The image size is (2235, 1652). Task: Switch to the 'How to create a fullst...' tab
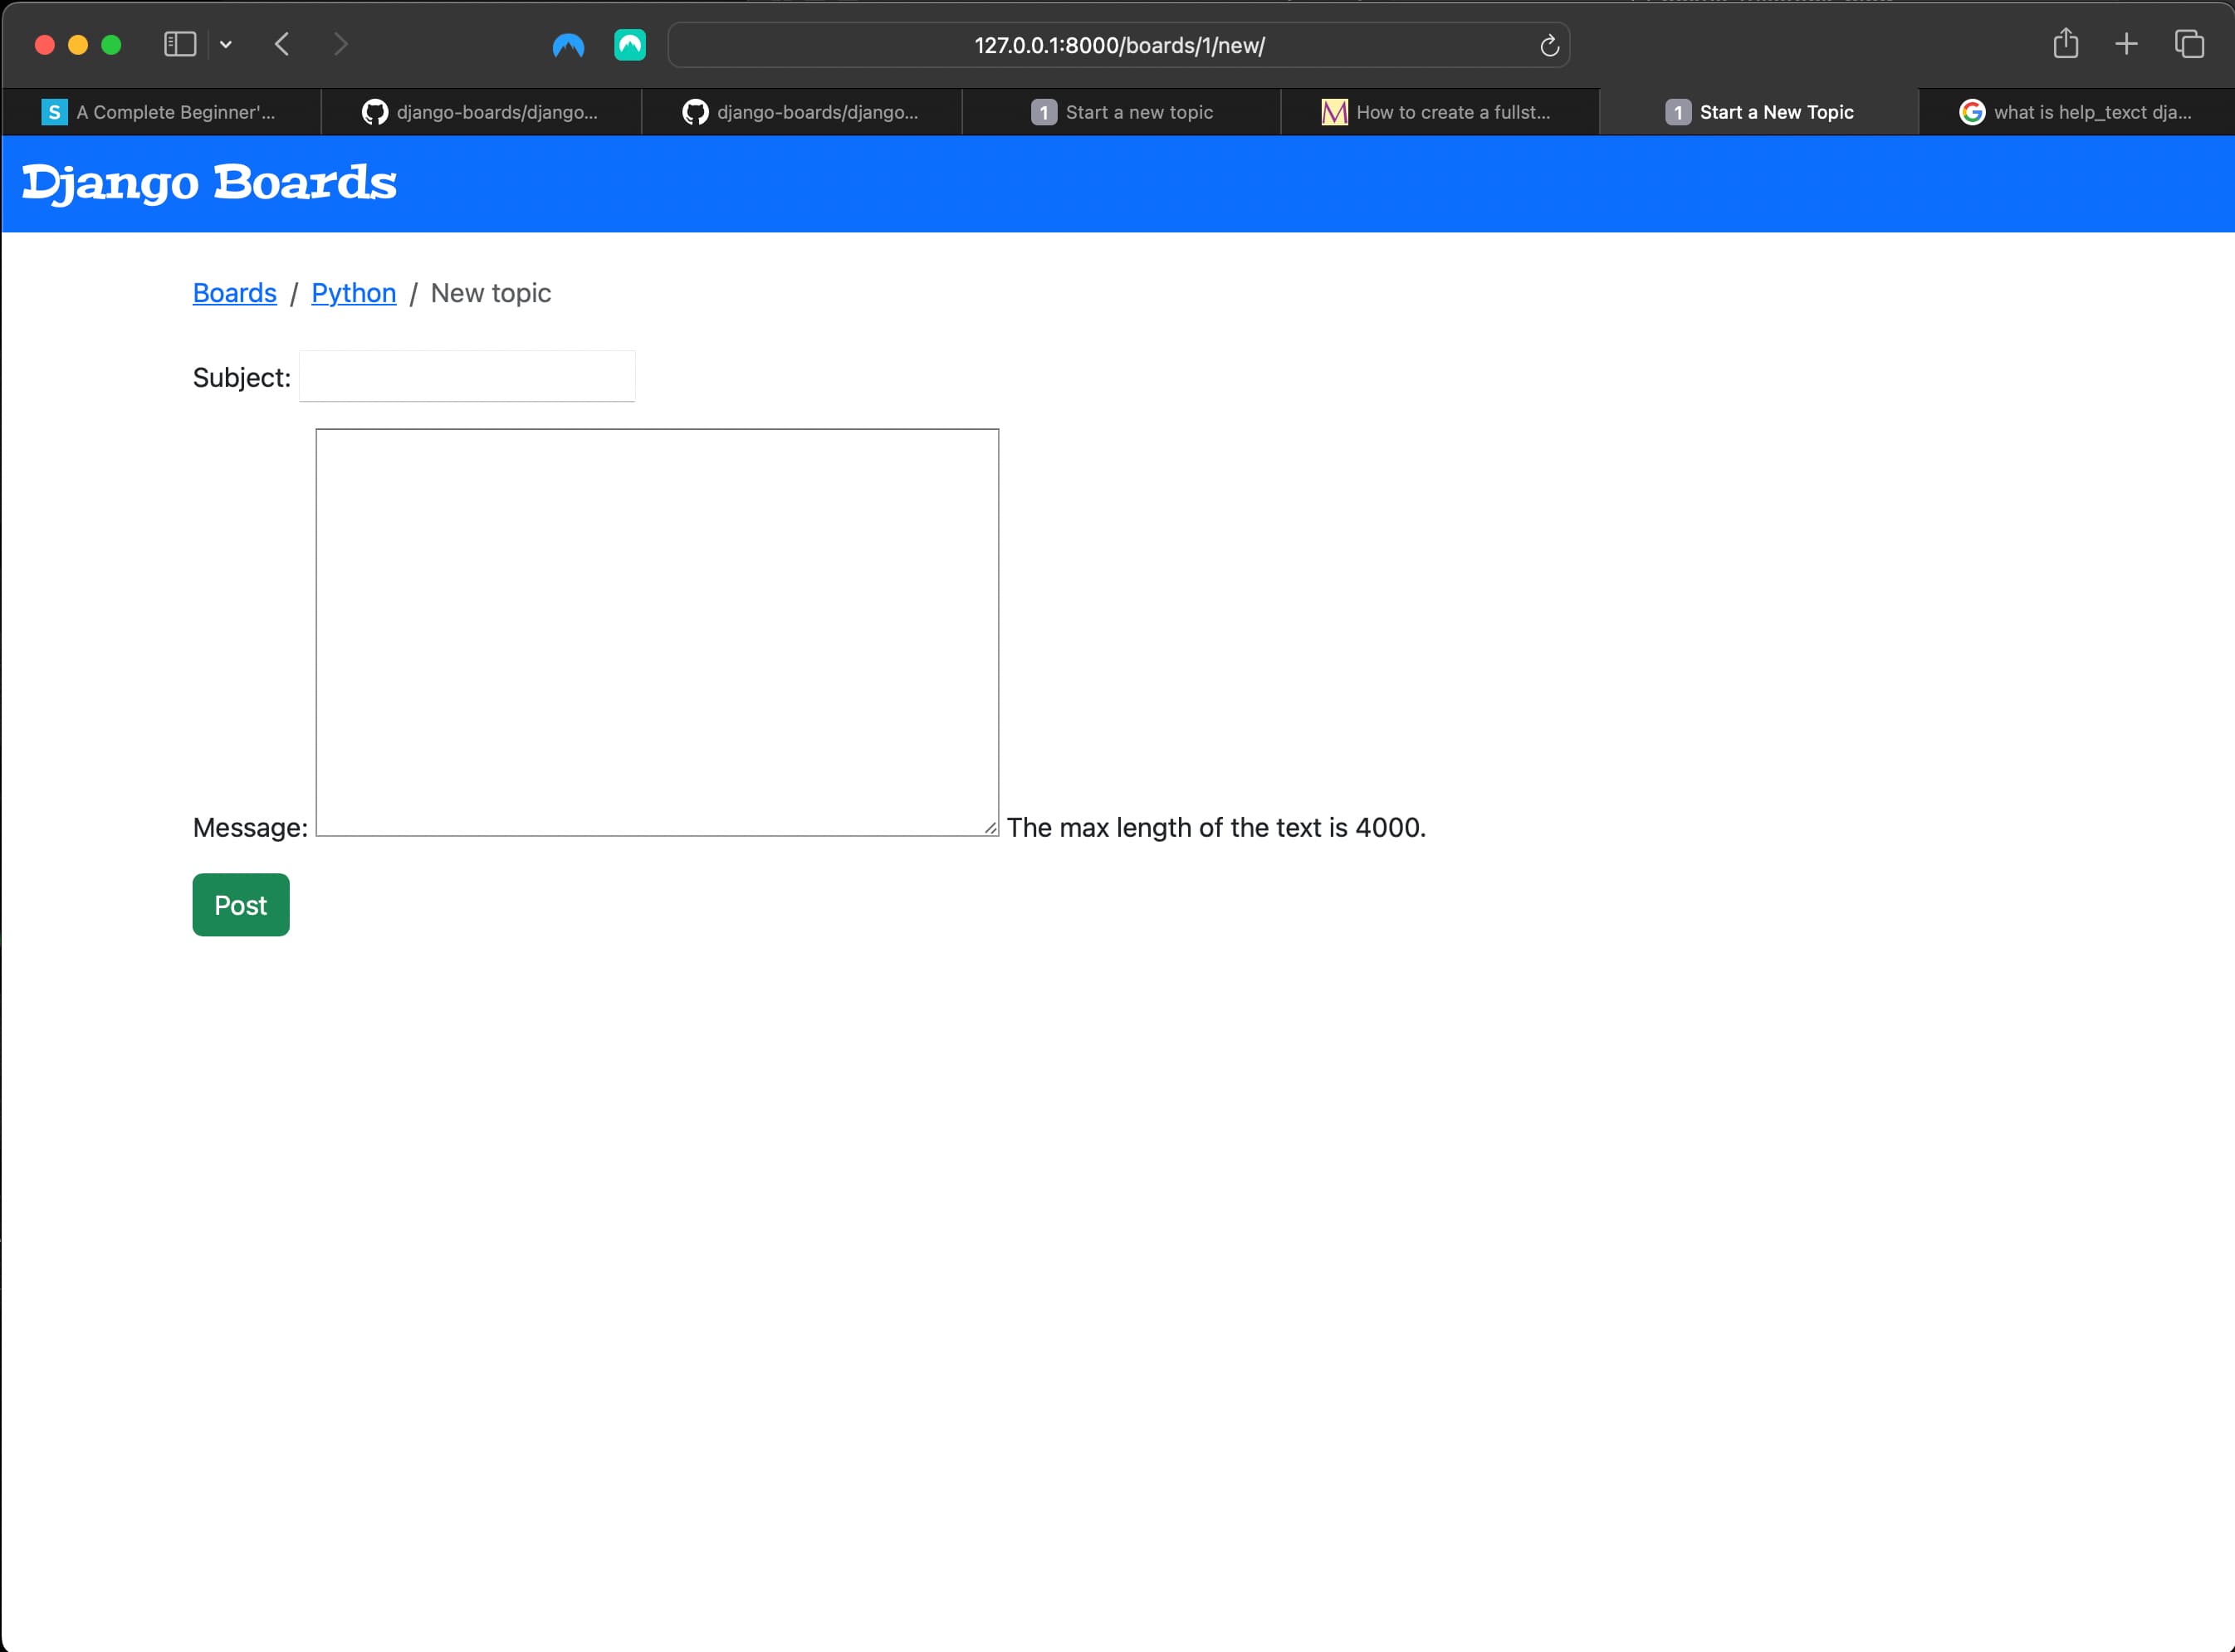pyautogui.click(x=1440, y=112)
